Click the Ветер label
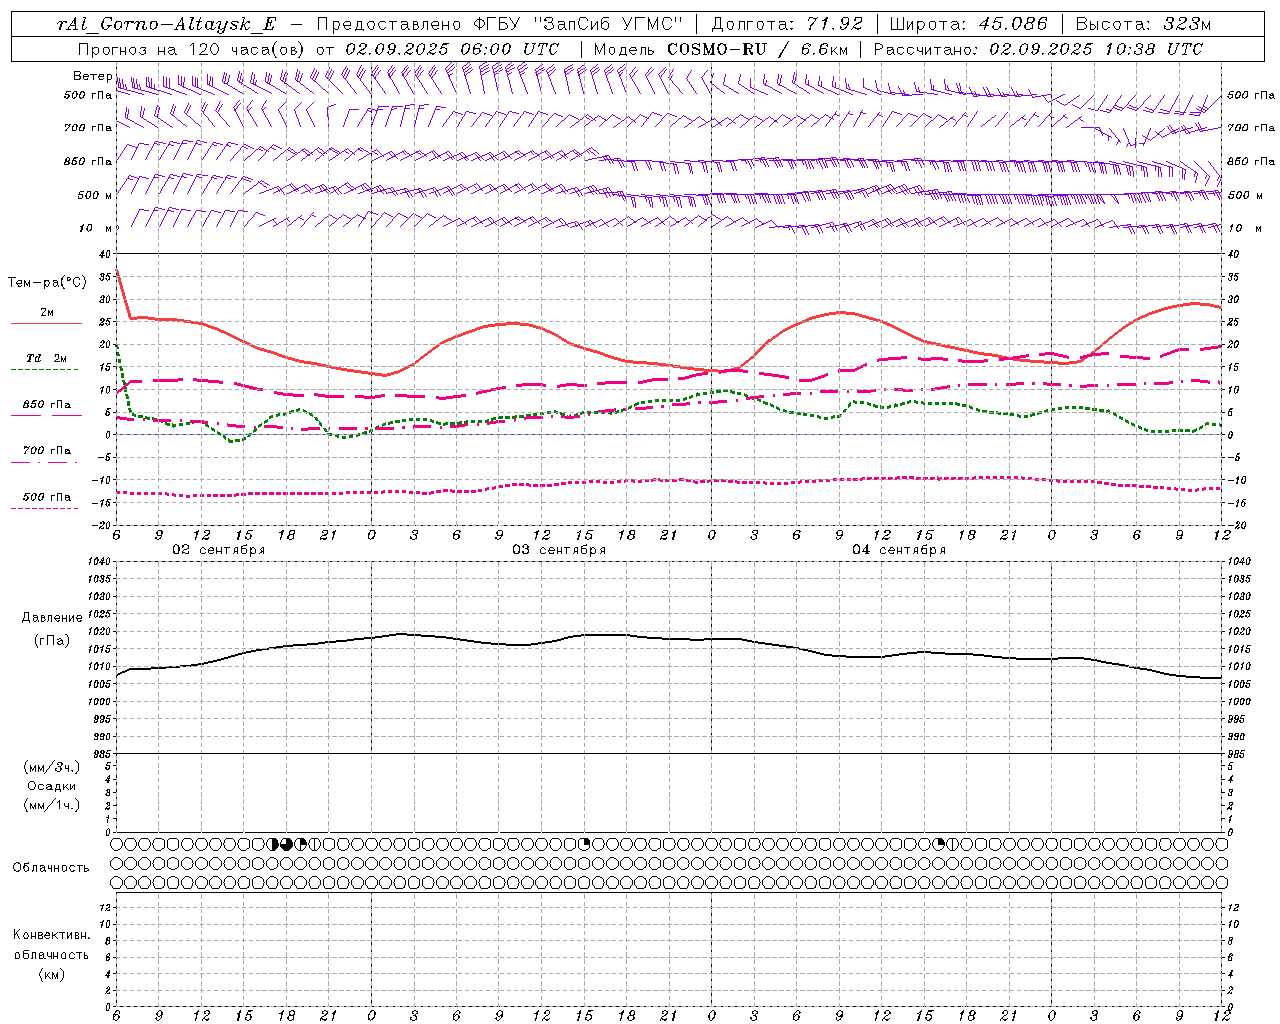Viewport: 1280px width, 1024px height. (x=92, y=76)
